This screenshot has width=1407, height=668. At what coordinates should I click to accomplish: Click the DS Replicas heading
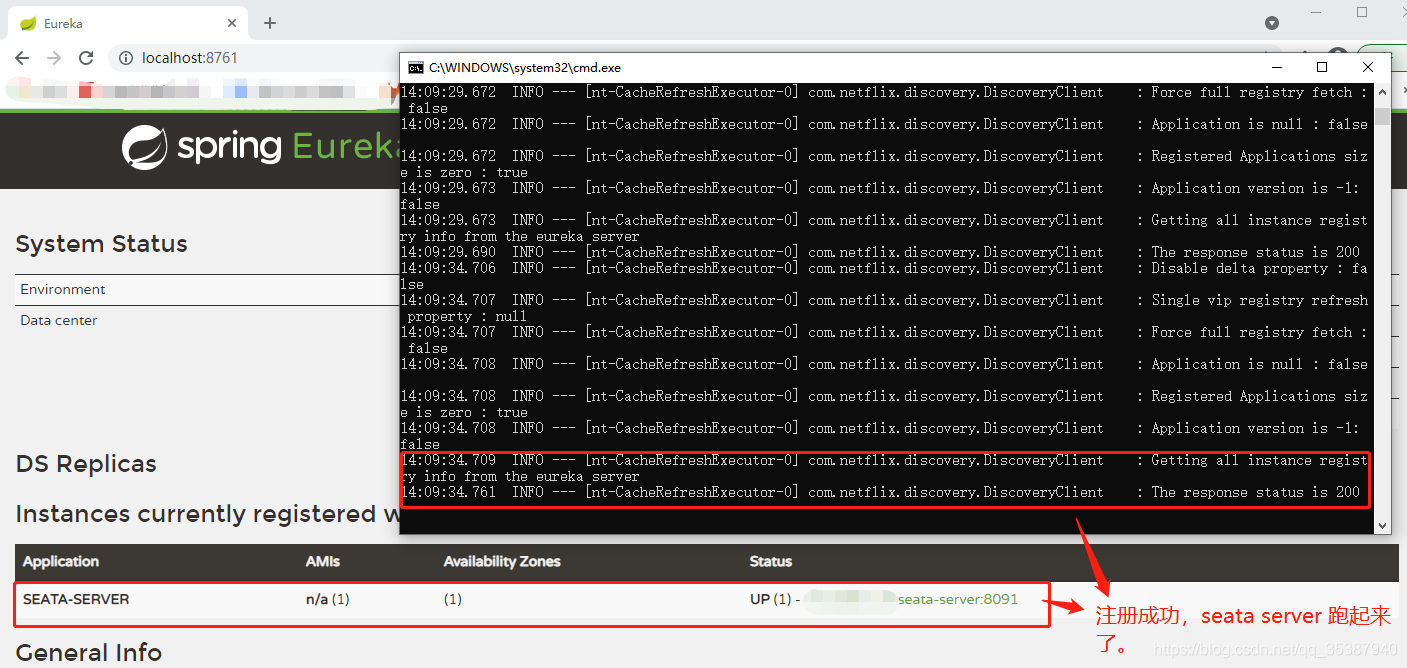86,464
